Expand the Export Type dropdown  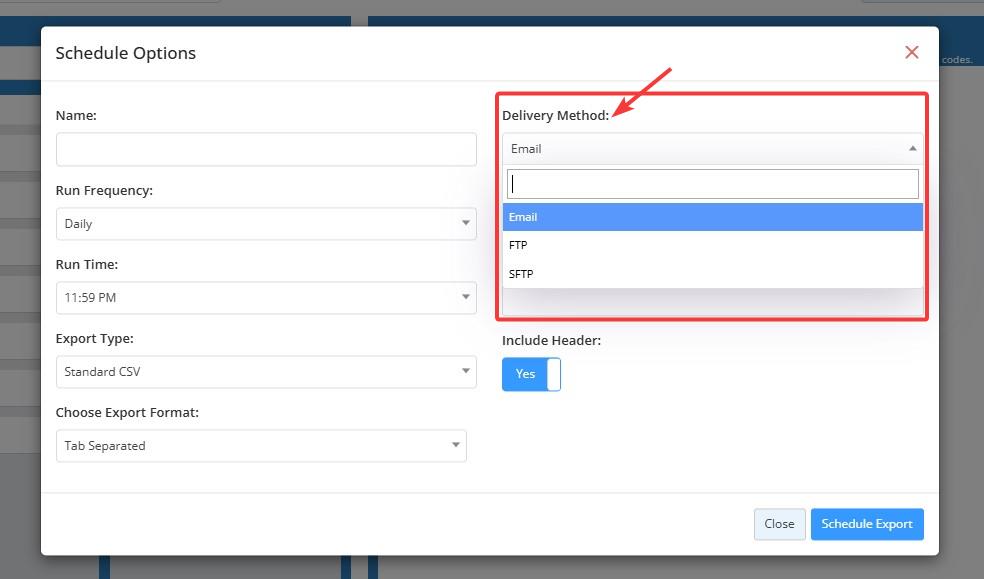point(266,372)
